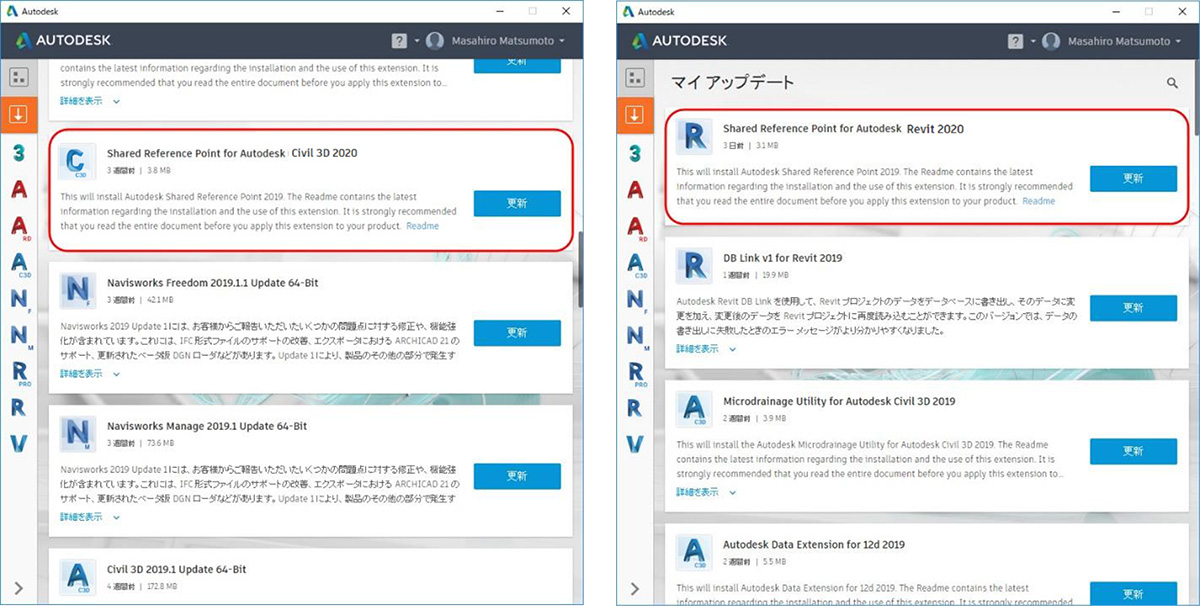Click the red AutoCAD icon in the sidebar
The image size is (1200, 606).
19,190
